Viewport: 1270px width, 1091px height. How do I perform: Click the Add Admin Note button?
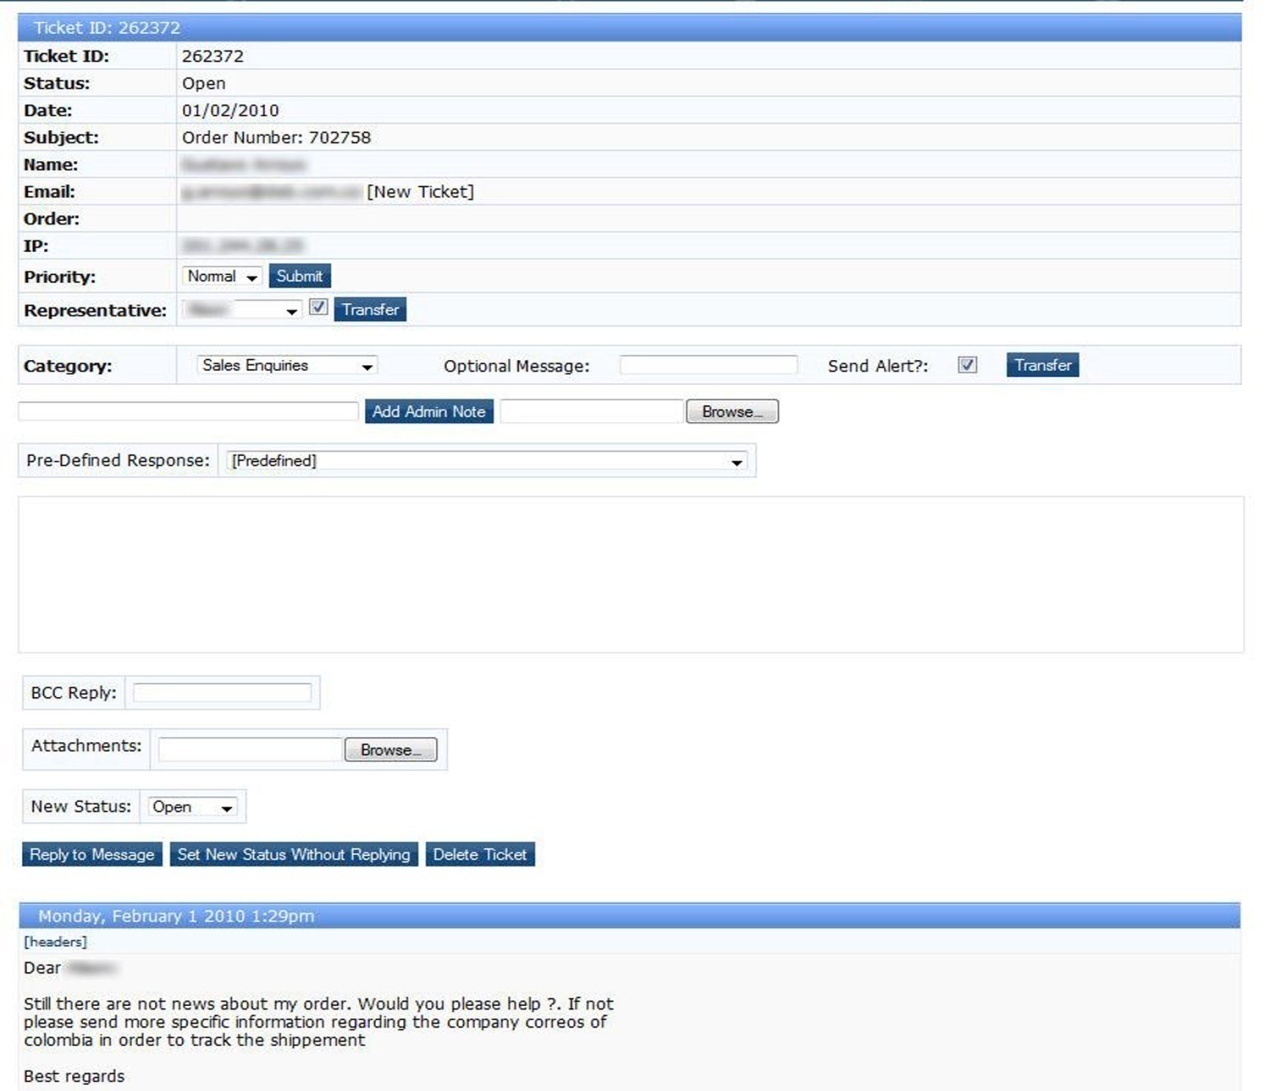428,411
